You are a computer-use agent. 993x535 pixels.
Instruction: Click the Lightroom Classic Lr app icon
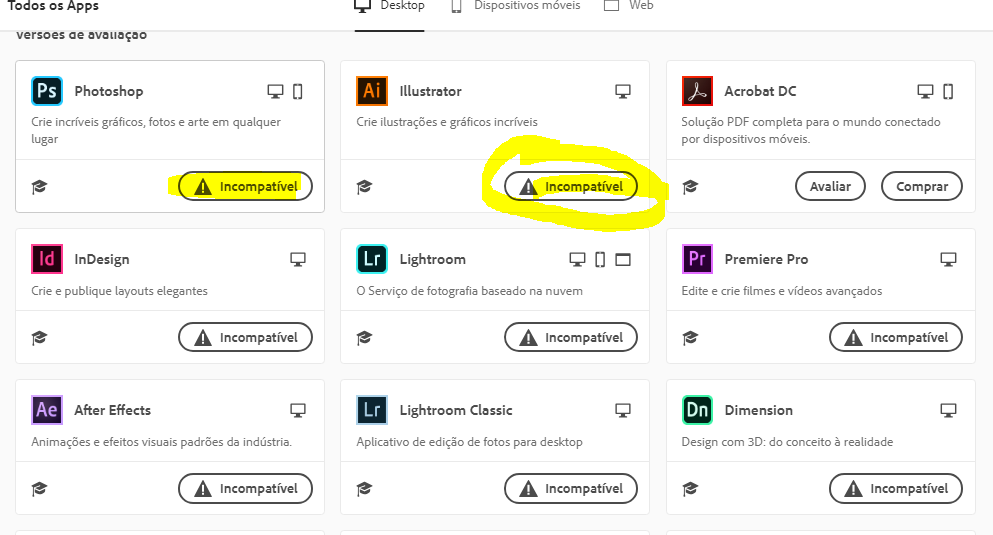click(x=372, y=410)
